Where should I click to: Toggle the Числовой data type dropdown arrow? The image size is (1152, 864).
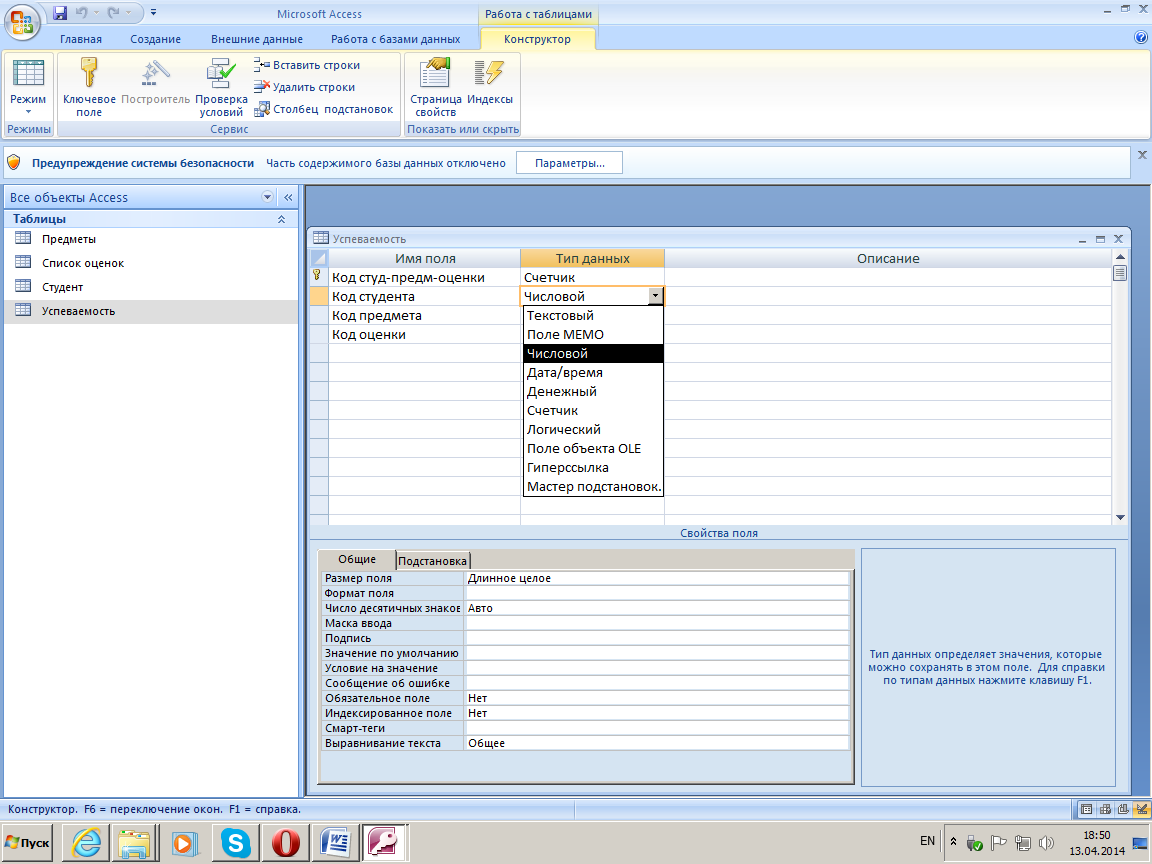[x=655, y=296]
